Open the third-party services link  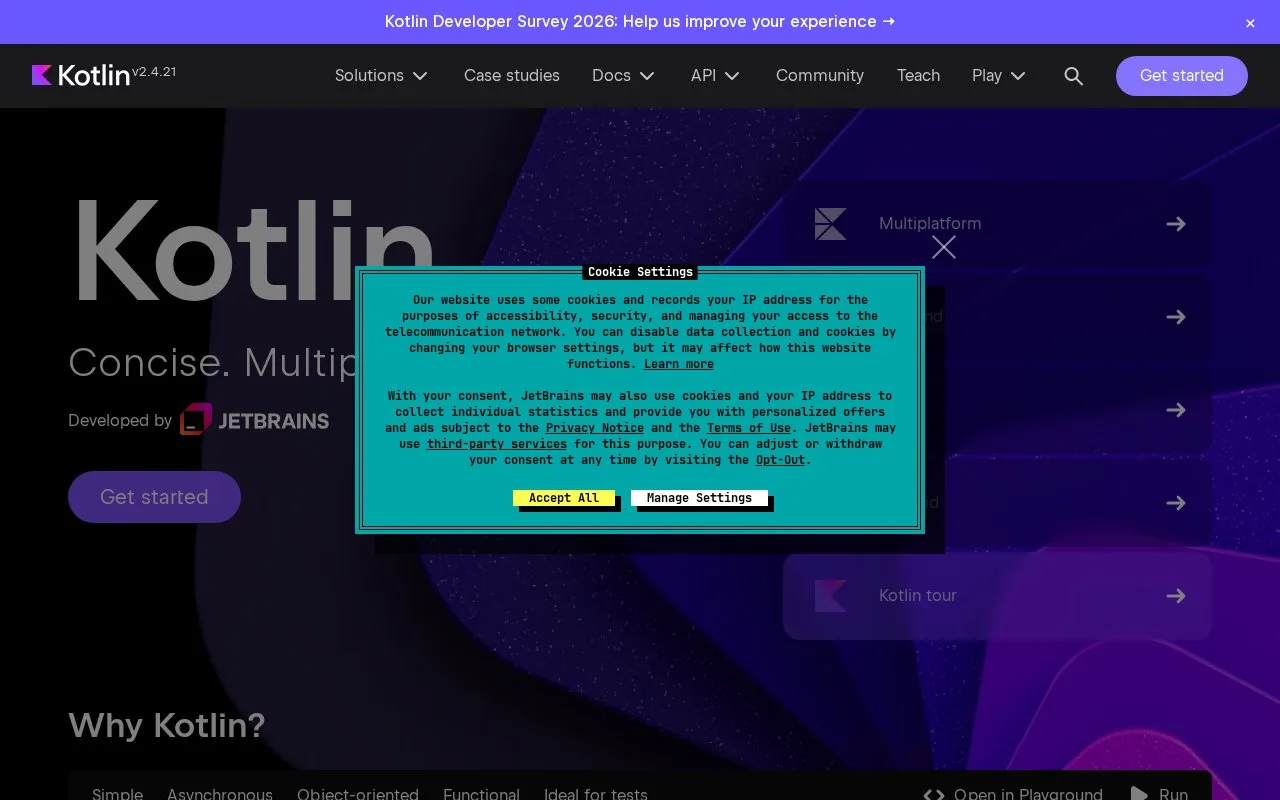pyautogui.click(x=497, y=444)
